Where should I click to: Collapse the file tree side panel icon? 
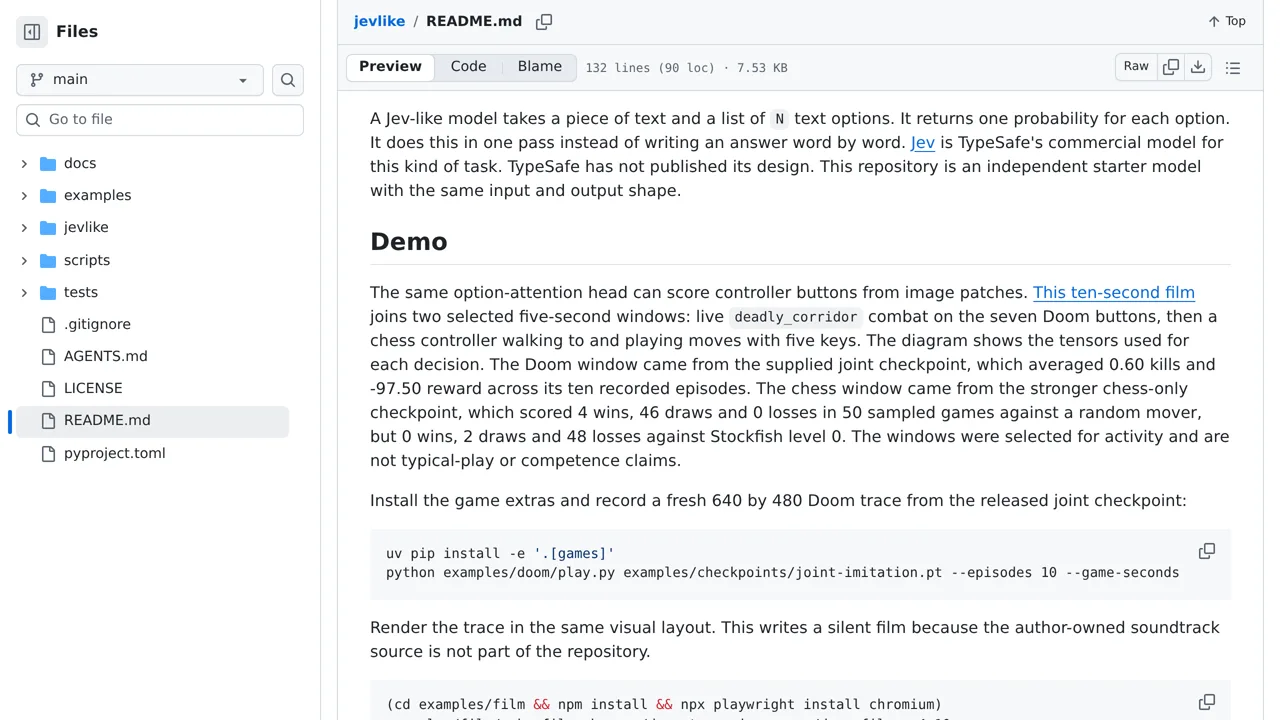coord(32,32)
